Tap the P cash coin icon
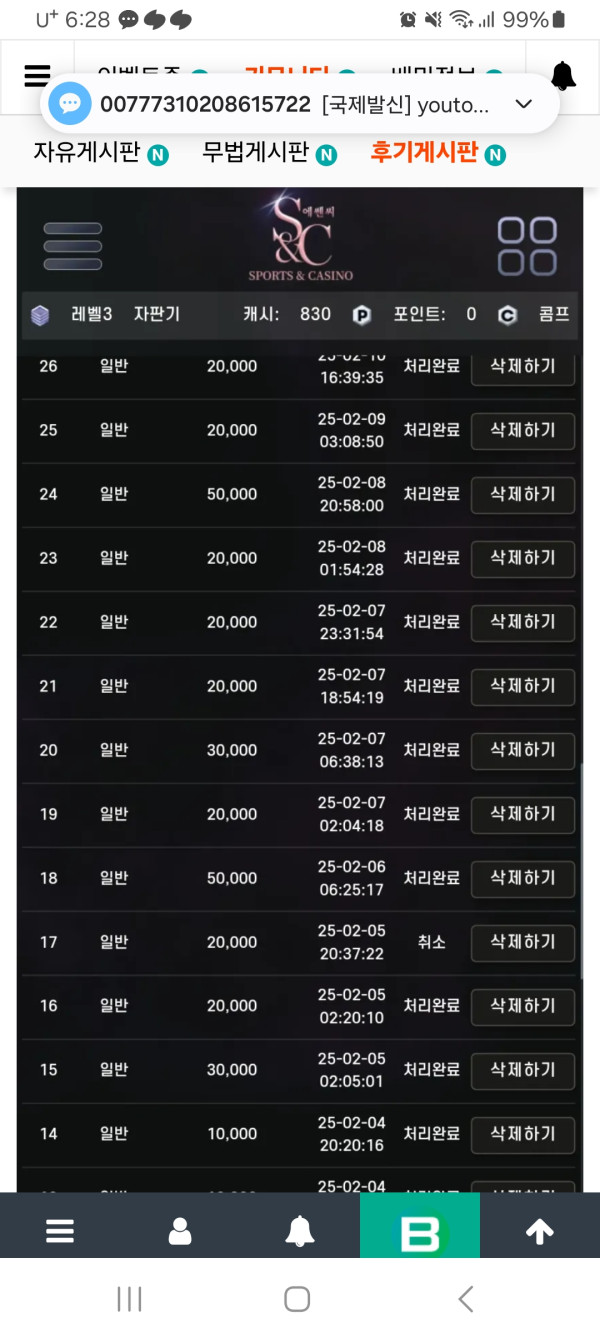Viewport: 600px width, 1338px height. tap(362, 315)
